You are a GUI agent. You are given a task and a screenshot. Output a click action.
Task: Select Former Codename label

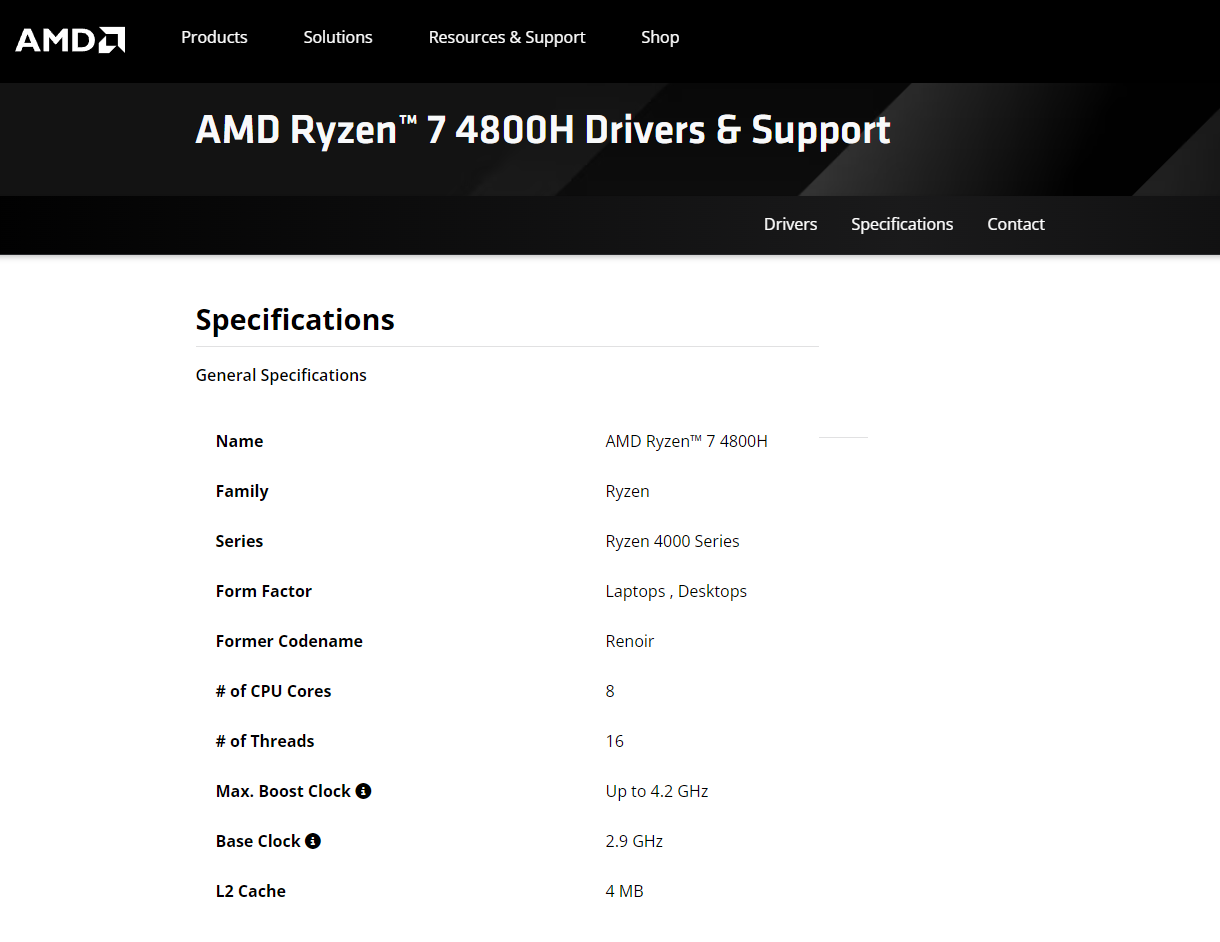[x=289, y=641]
